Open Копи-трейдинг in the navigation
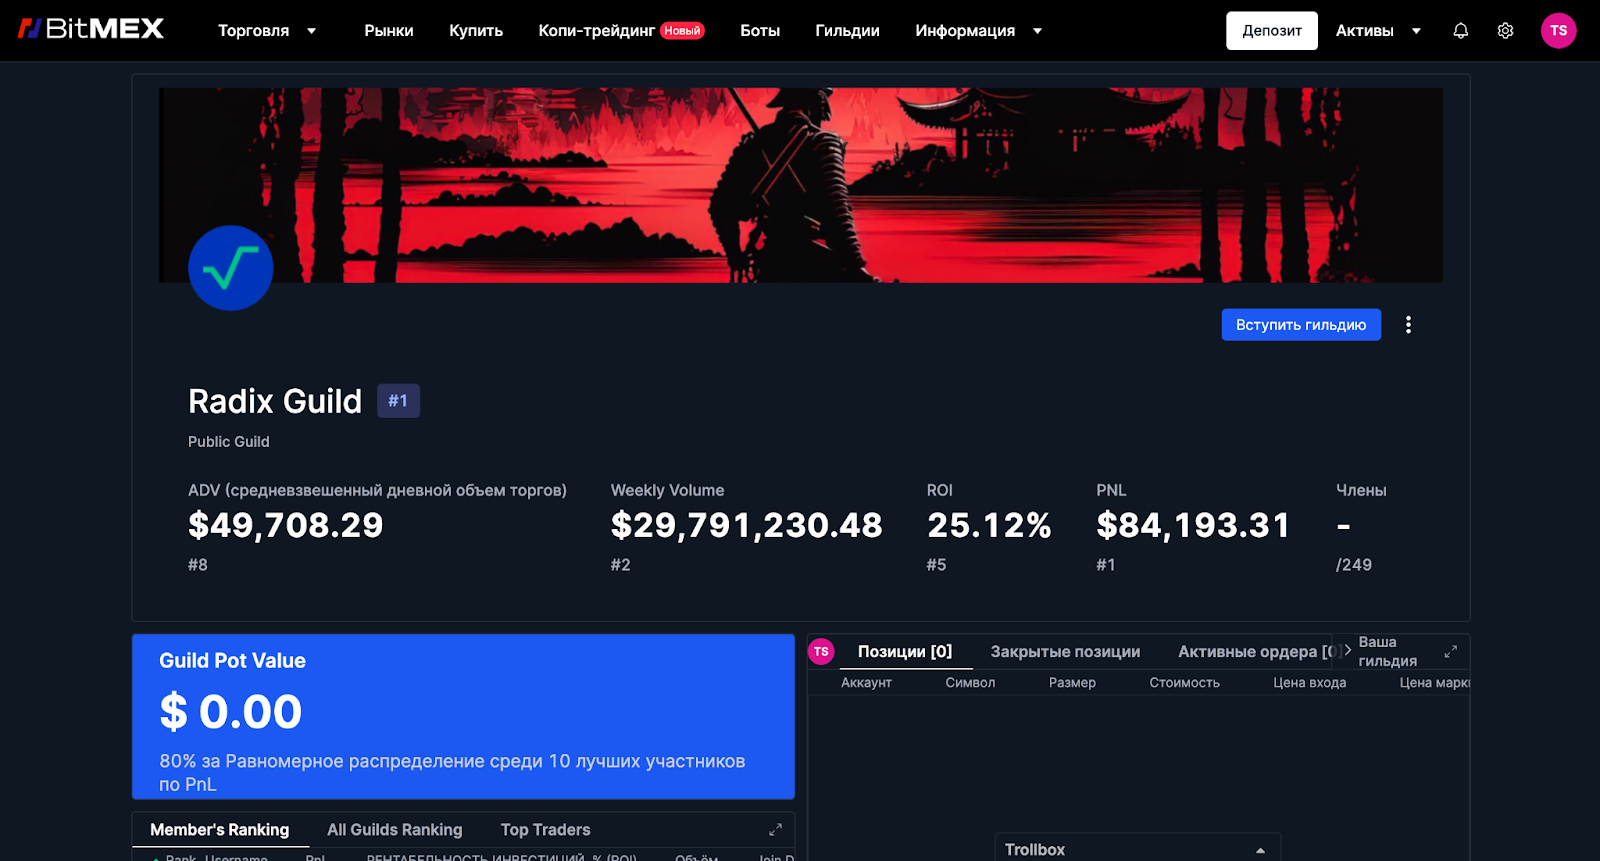Screen dimensions: 1600x861 pos(597,31)
